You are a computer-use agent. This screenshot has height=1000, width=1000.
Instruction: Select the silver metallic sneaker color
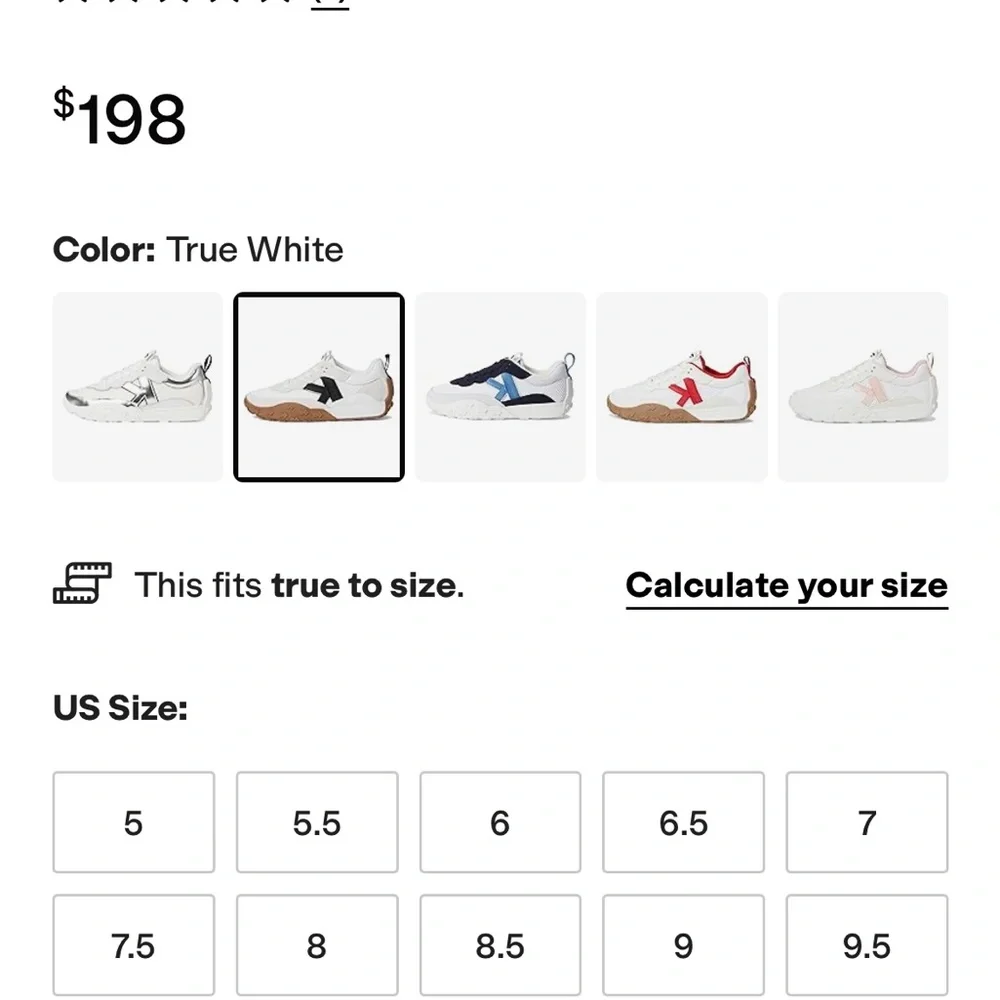[138, 387]
